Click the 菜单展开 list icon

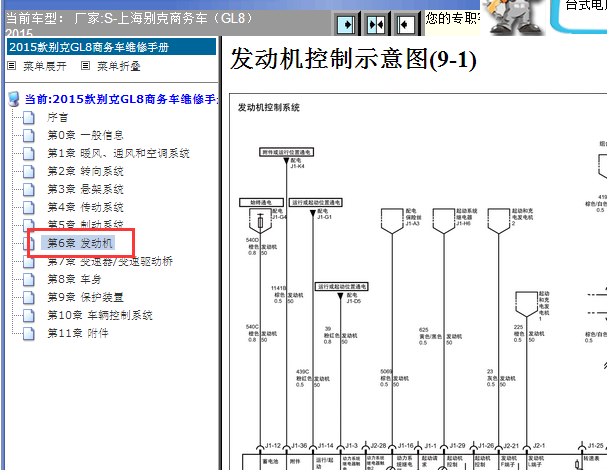12,66
